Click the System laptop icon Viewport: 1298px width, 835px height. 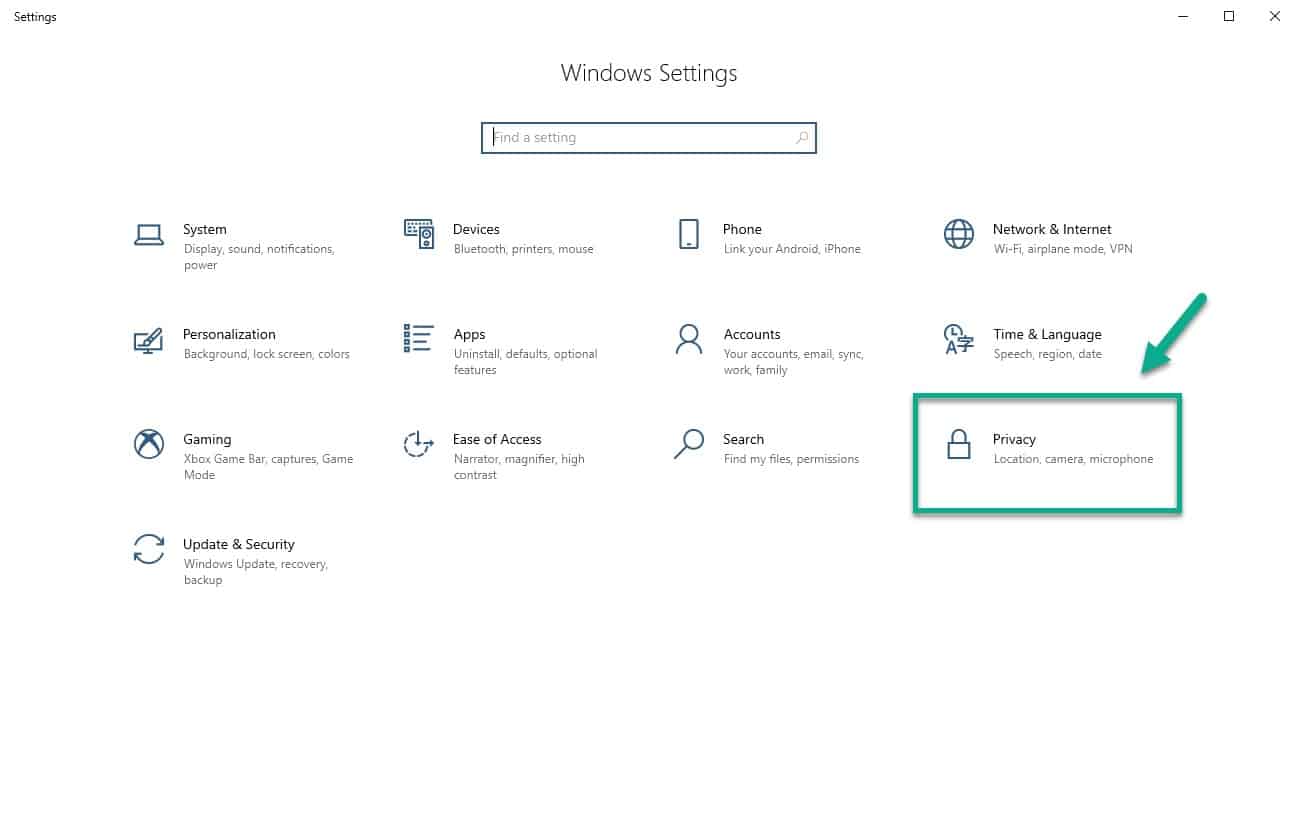tap(148, 235)
